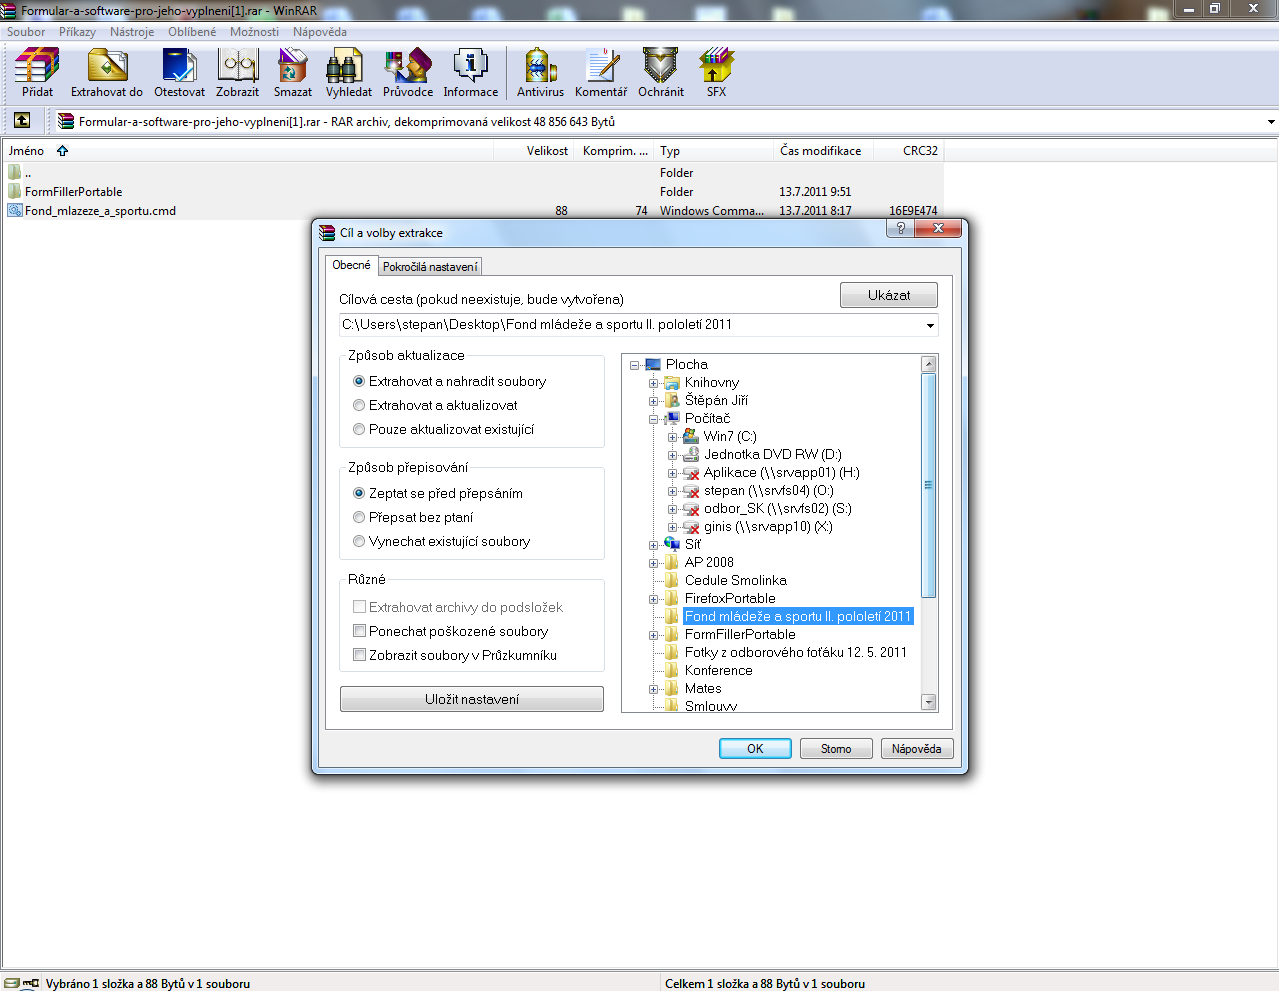Click the Storno cancel button
The height and width of the screenshot is (991, 1279).
click(836, 748)
